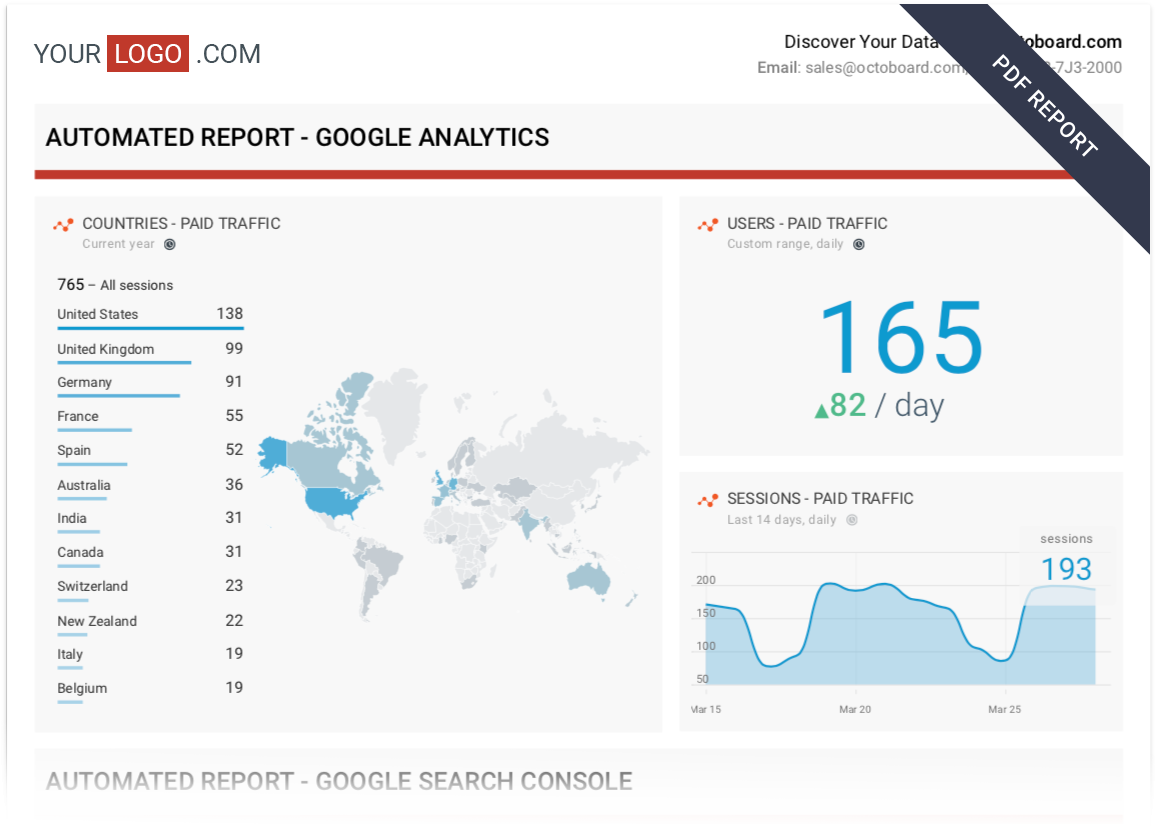Click the 100 y-axis label
The height and width of the screenshot is (840, 1157).
(705, 646)
